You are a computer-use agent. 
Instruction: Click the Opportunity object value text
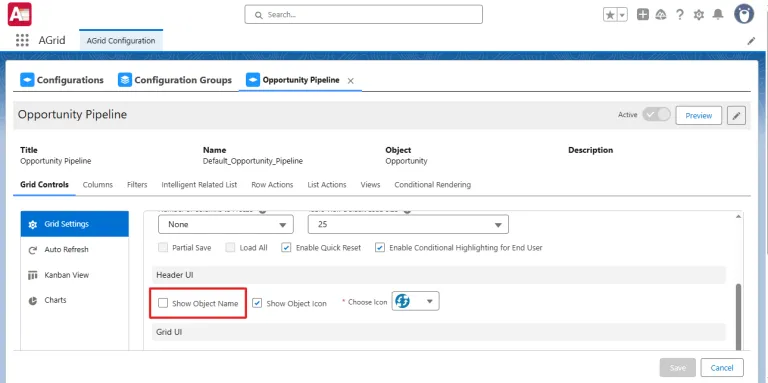(x=407, y=161)
